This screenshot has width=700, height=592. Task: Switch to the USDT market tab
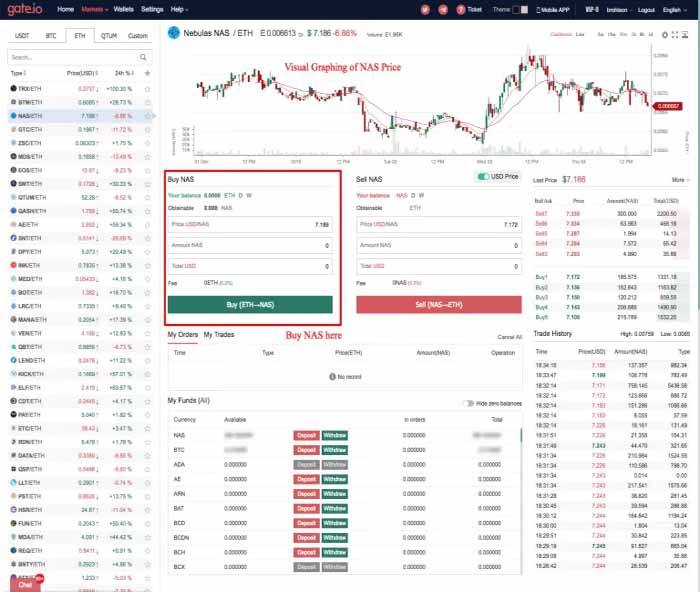22,36
